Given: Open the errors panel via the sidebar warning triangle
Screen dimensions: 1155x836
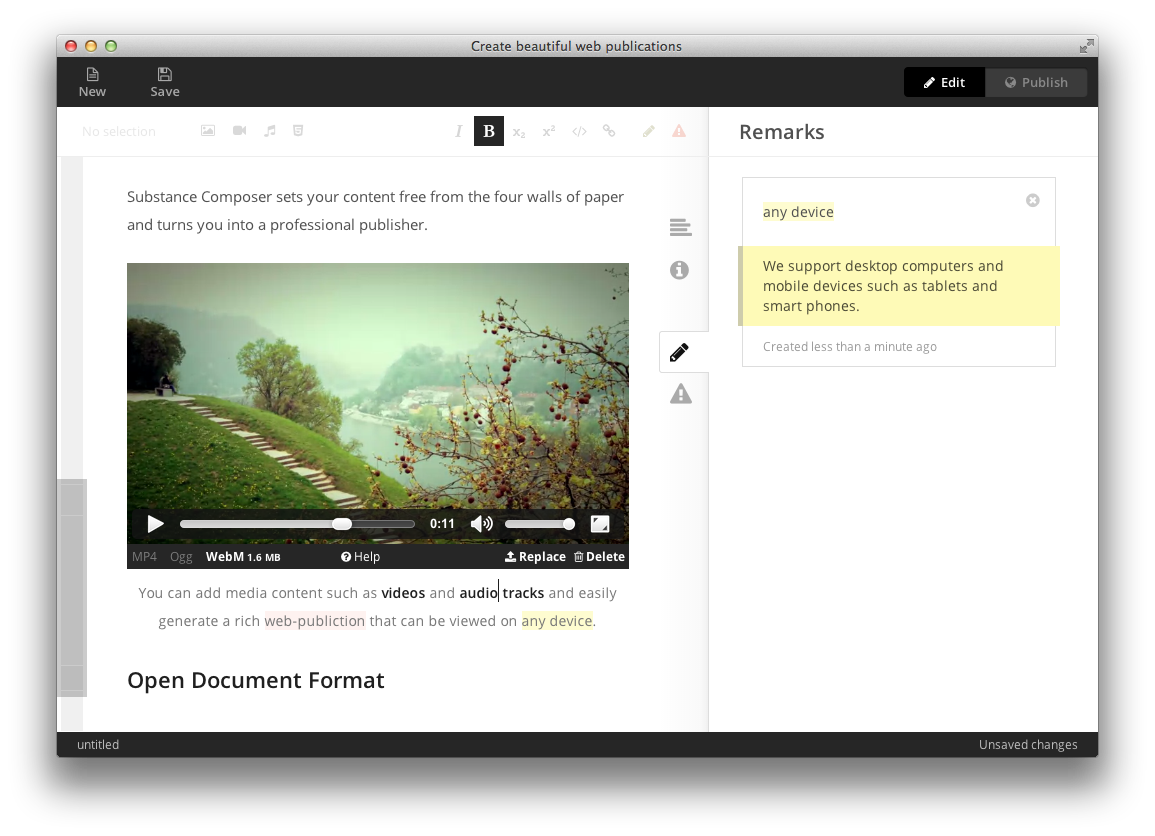Looking at the screenshot, I should pos(681,394).
